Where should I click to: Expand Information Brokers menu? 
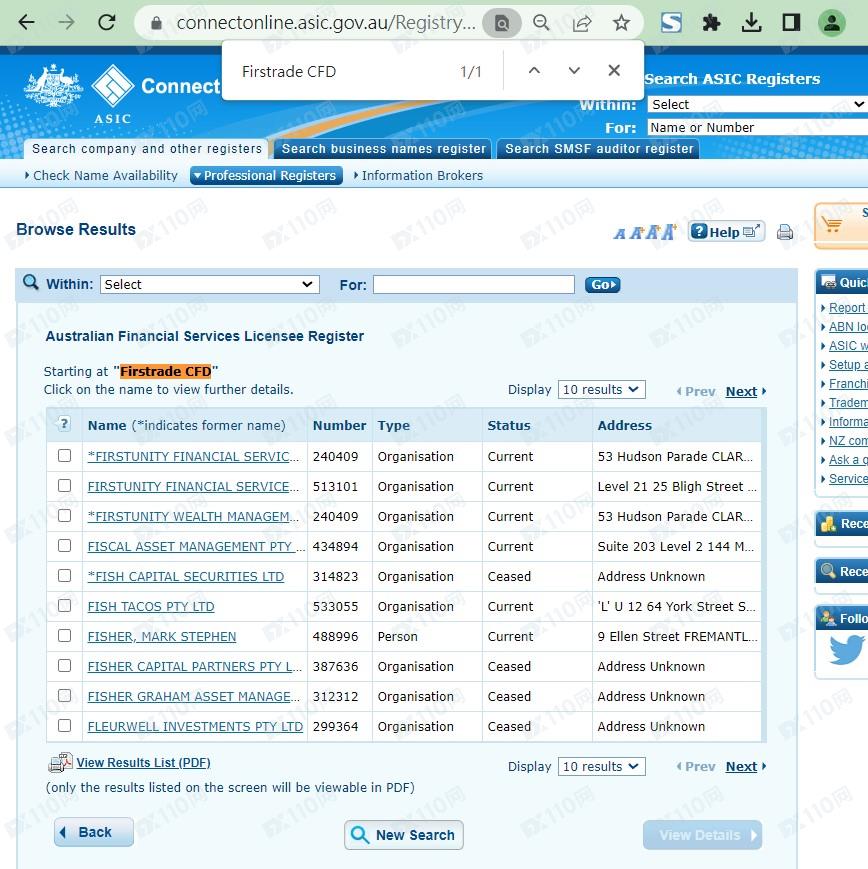point(418,175)
